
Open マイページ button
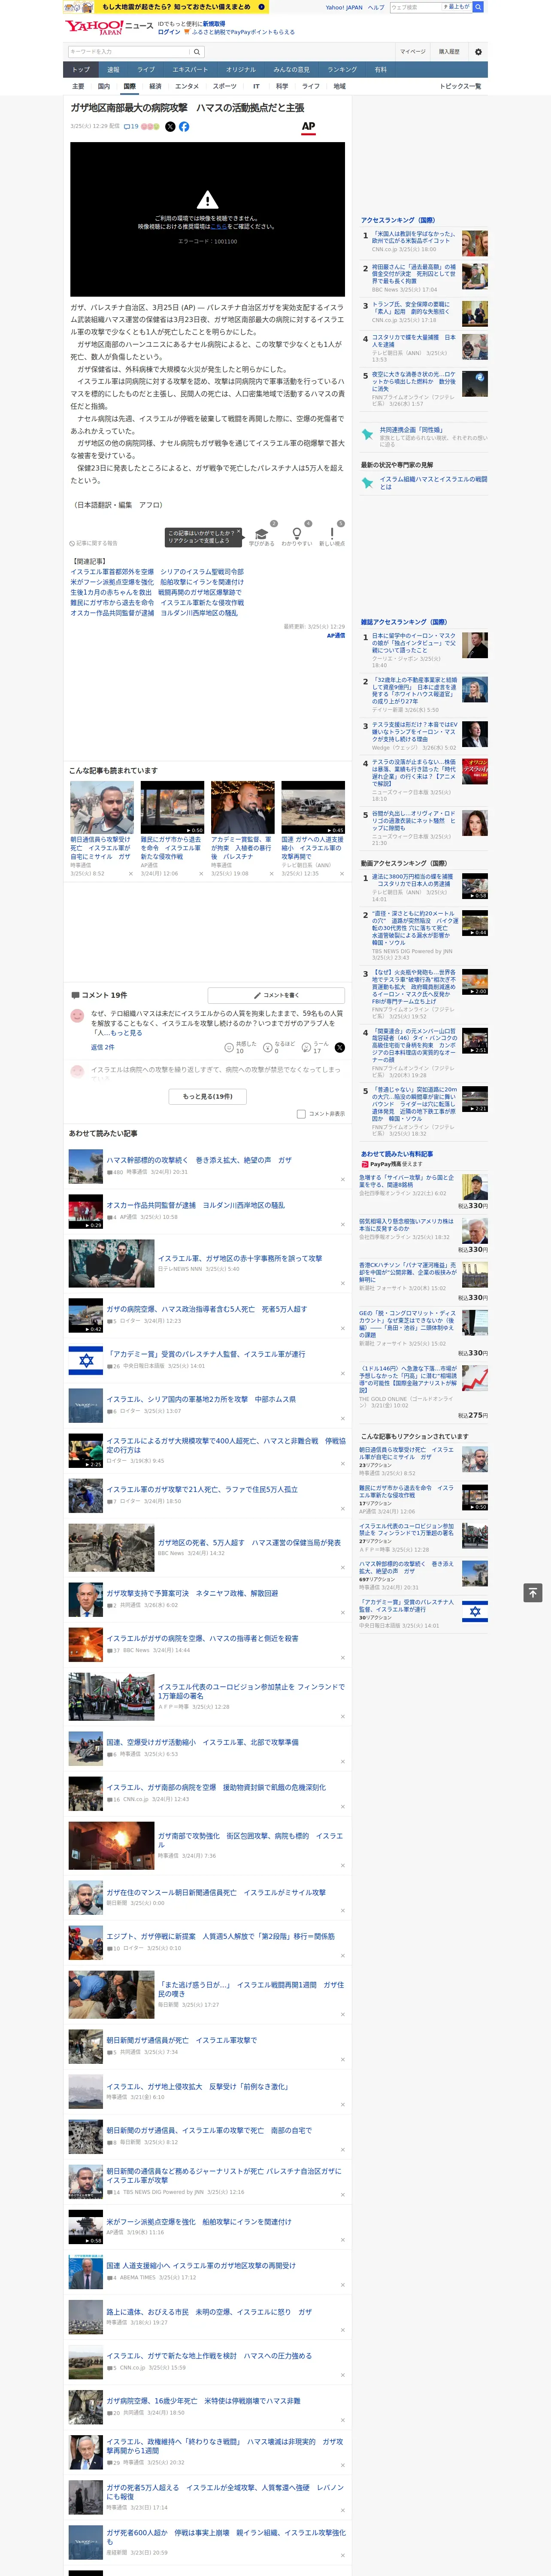click(412, 52)
